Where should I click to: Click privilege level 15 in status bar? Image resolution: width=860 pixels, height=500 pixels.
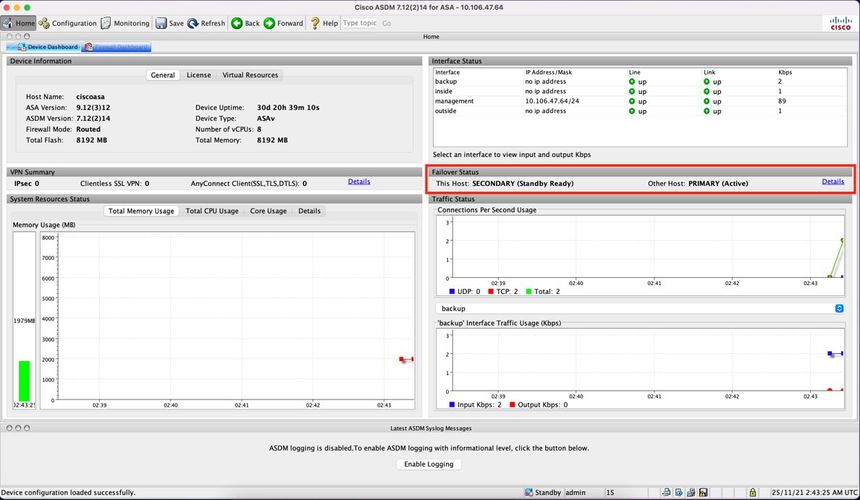click(610, 492)
